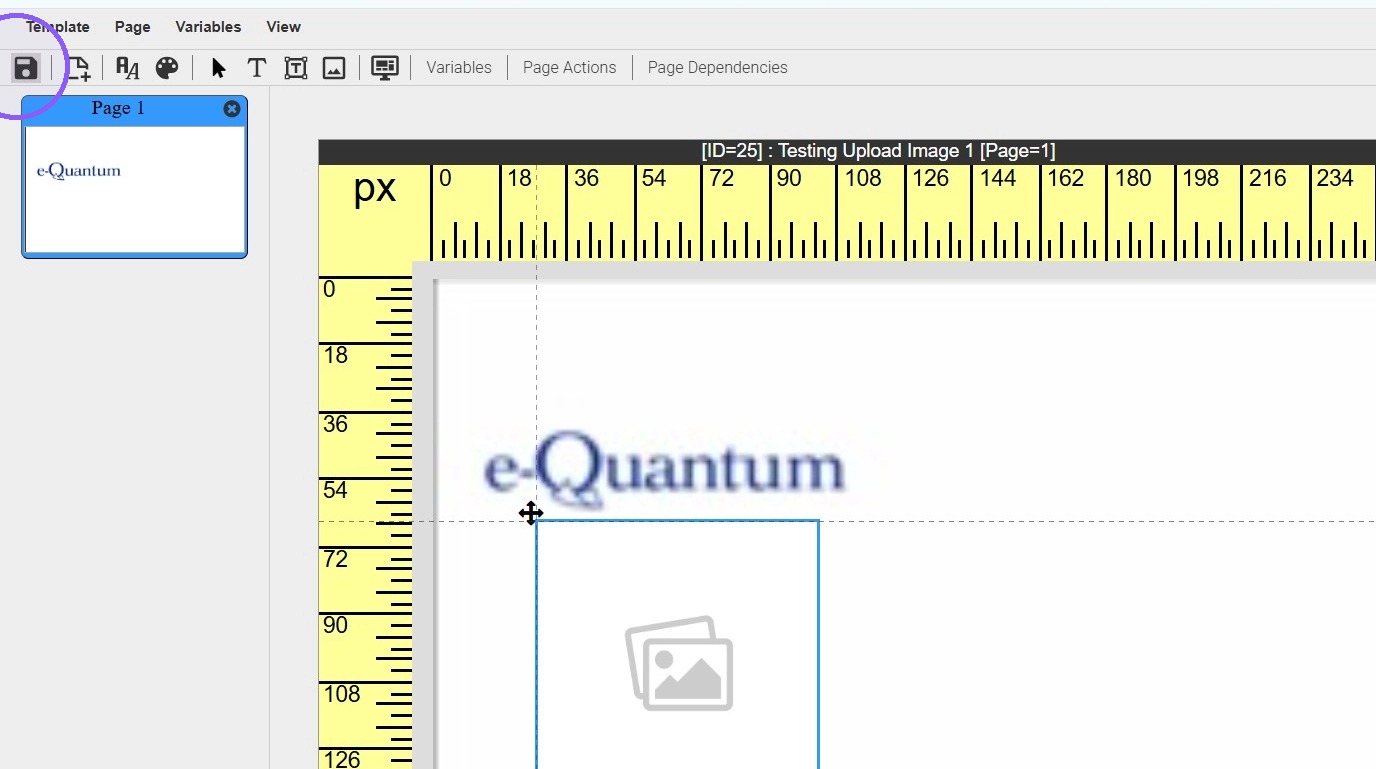
Task: Select the image placeholder box on the canvas
Action: [x=678, y=644]
